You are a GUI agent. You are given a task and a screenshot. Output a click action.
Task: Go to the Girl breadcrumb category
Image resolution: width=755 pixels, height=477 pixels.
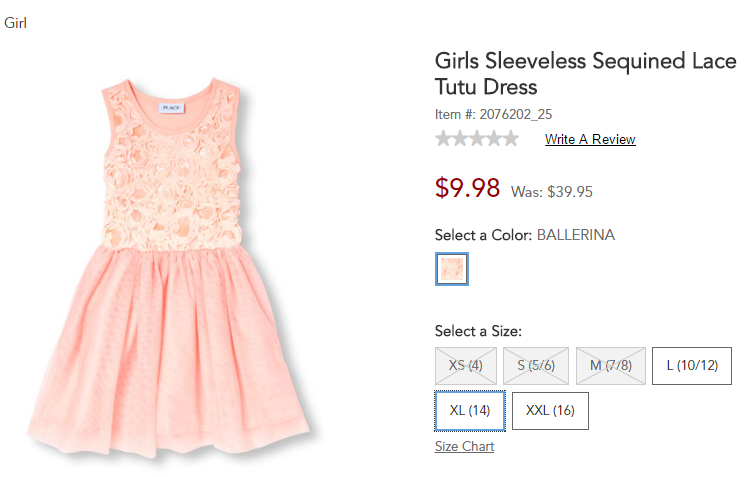pyautogui.click(x=15, y=23)
